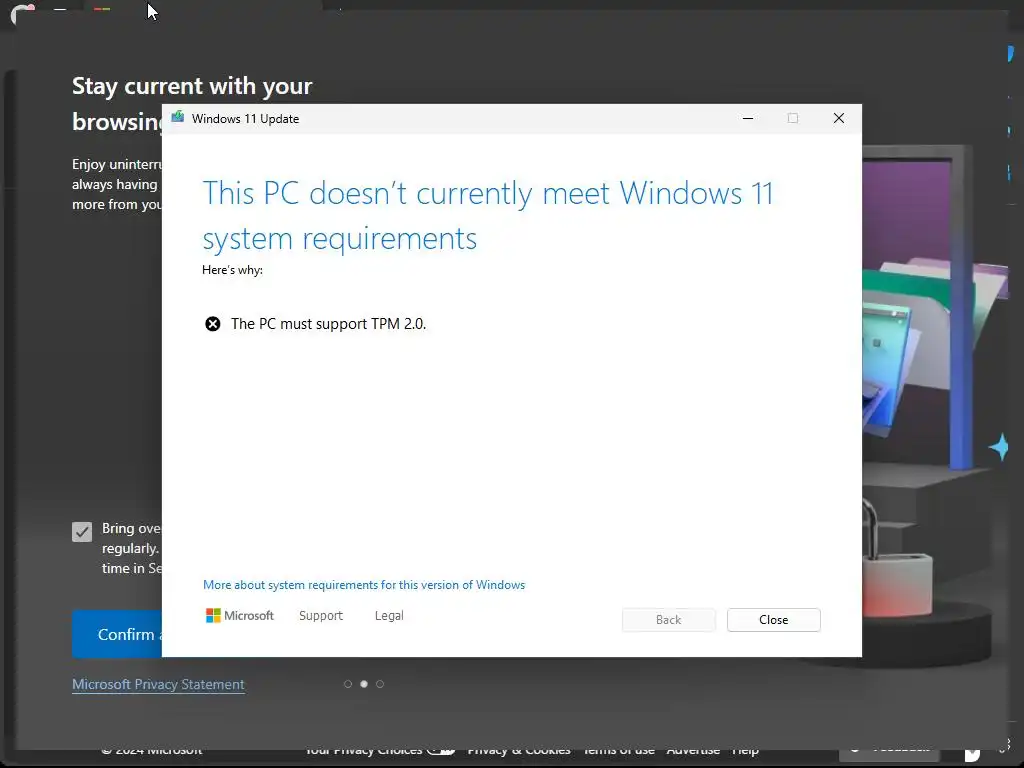Screen dimensions: 1024x768
Task: Click the blue Confirm button in Edge window
Action: point(117,633)
